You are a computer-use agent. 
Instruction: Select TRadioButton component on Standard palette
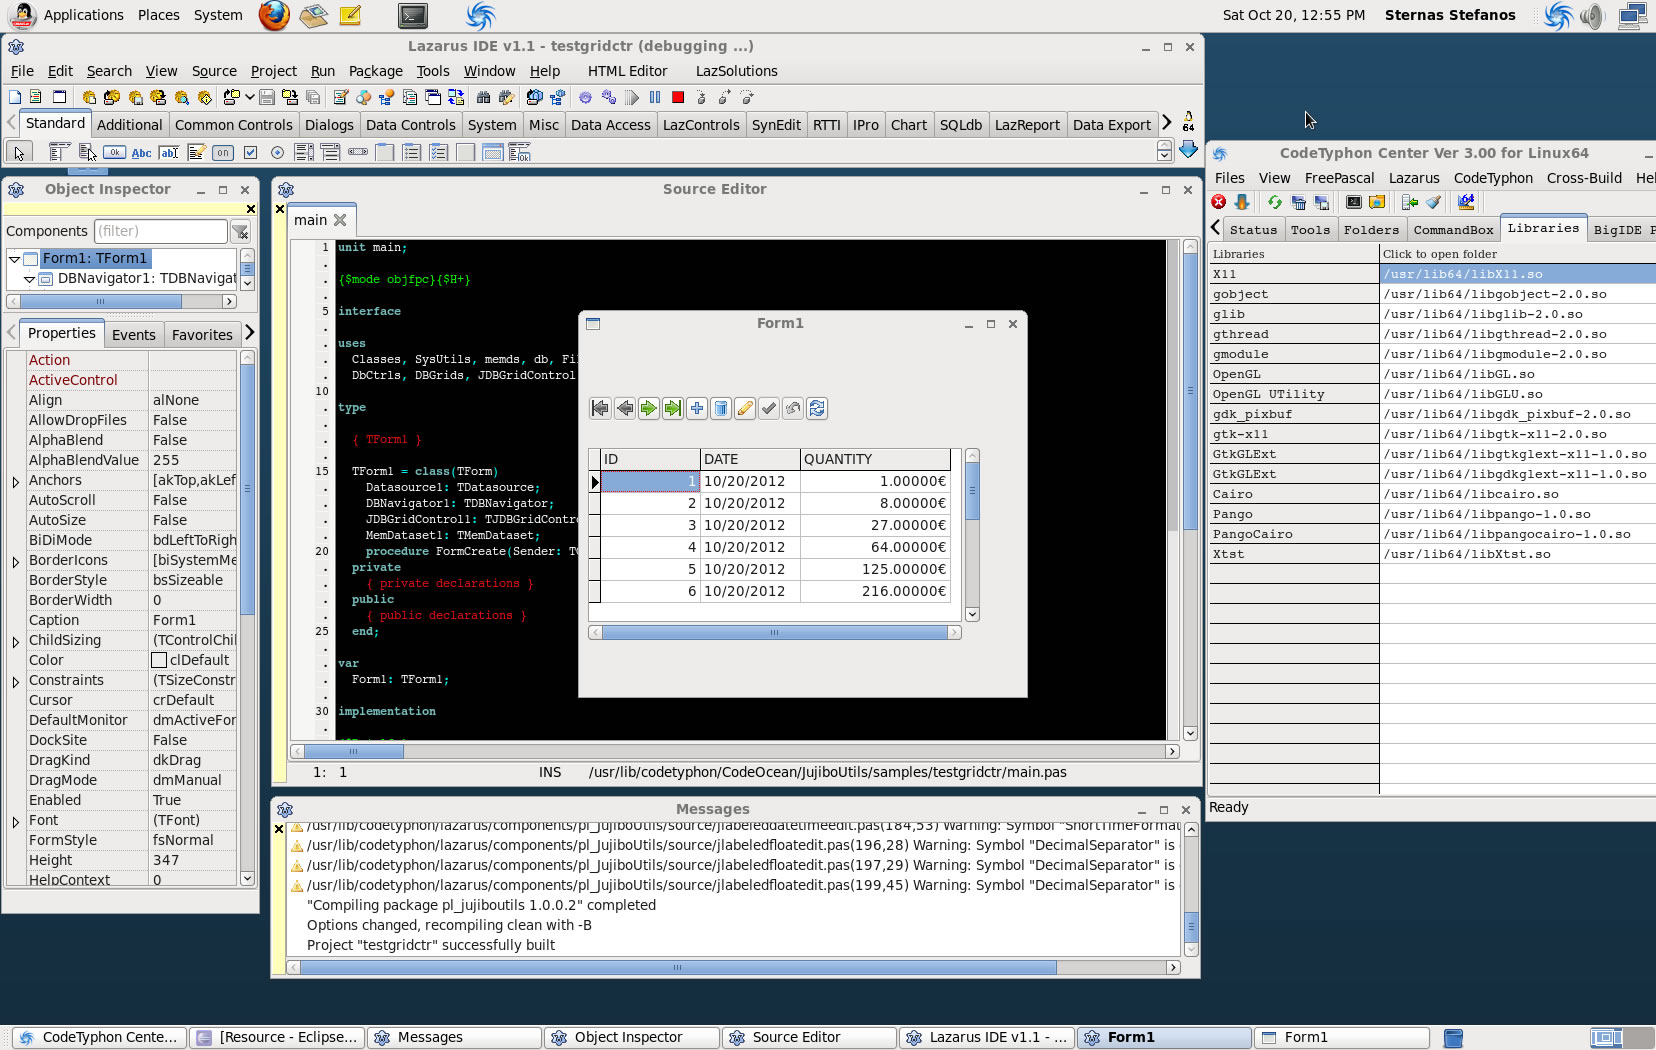coord(277,152)
